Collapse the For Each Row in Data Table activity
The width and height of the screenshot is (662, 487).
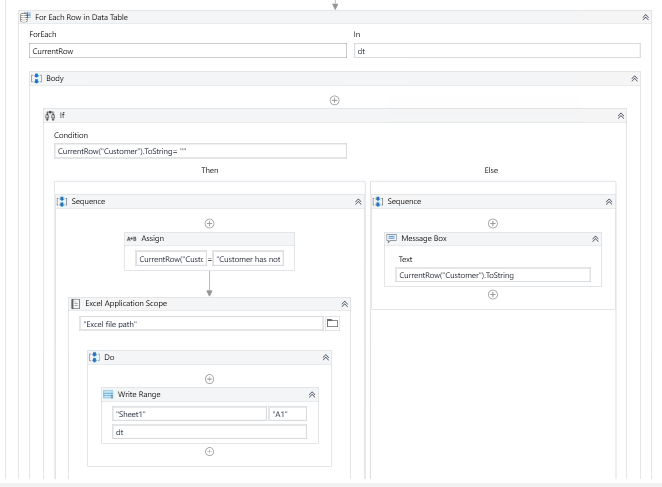pos(646,17)
